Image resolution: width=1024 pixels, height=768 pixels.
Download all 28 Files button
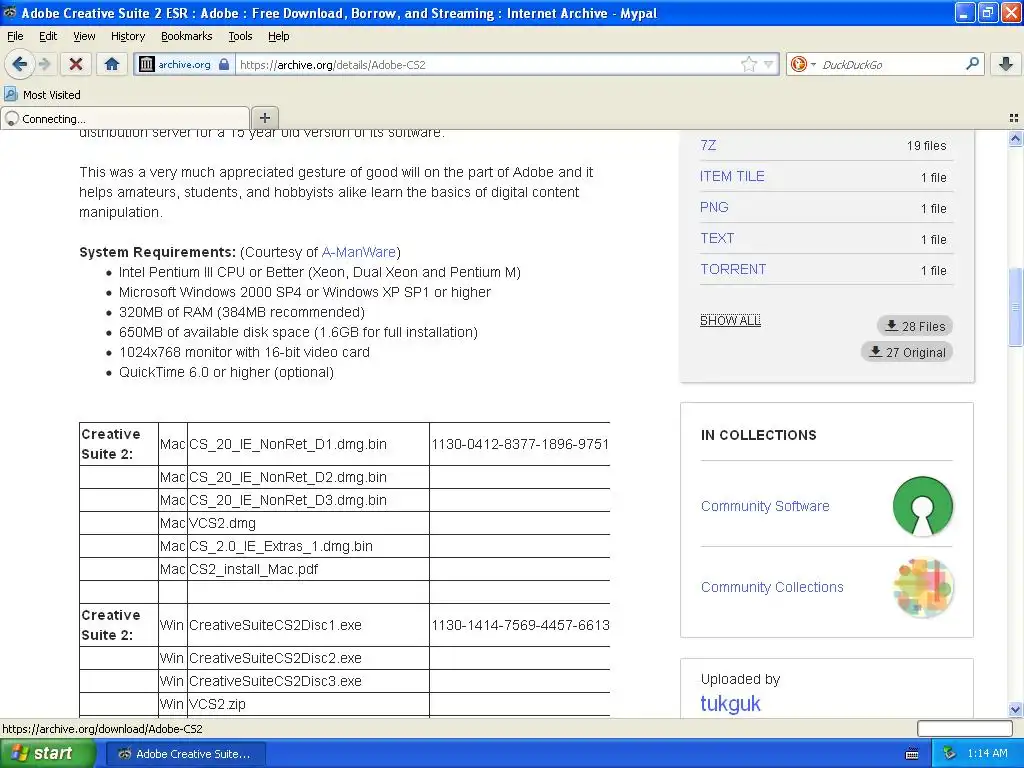click(x=915, y=326)
